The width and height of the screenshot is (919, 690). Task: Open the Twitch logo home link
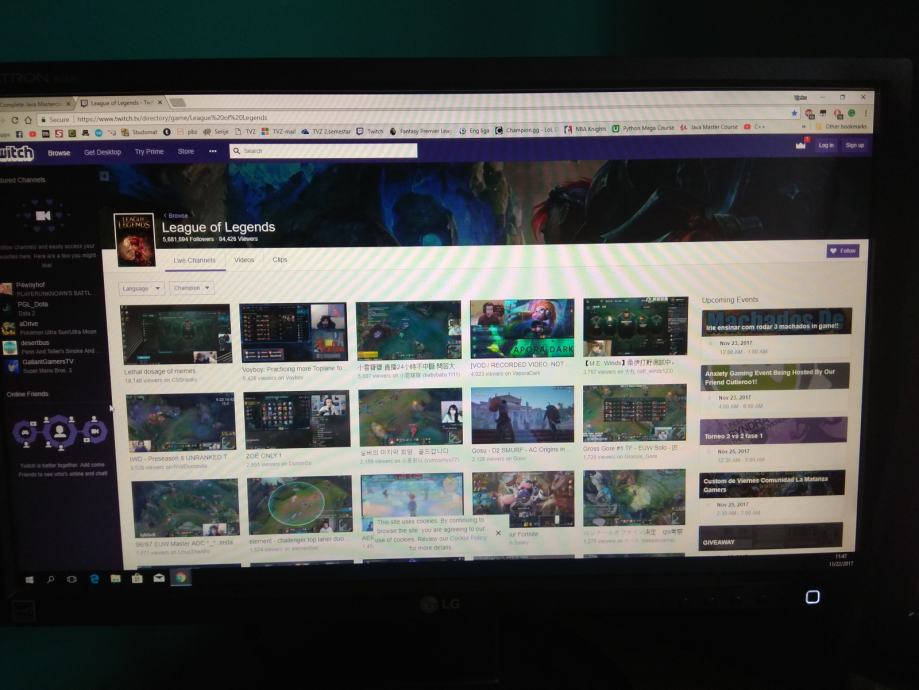(16, 153)
